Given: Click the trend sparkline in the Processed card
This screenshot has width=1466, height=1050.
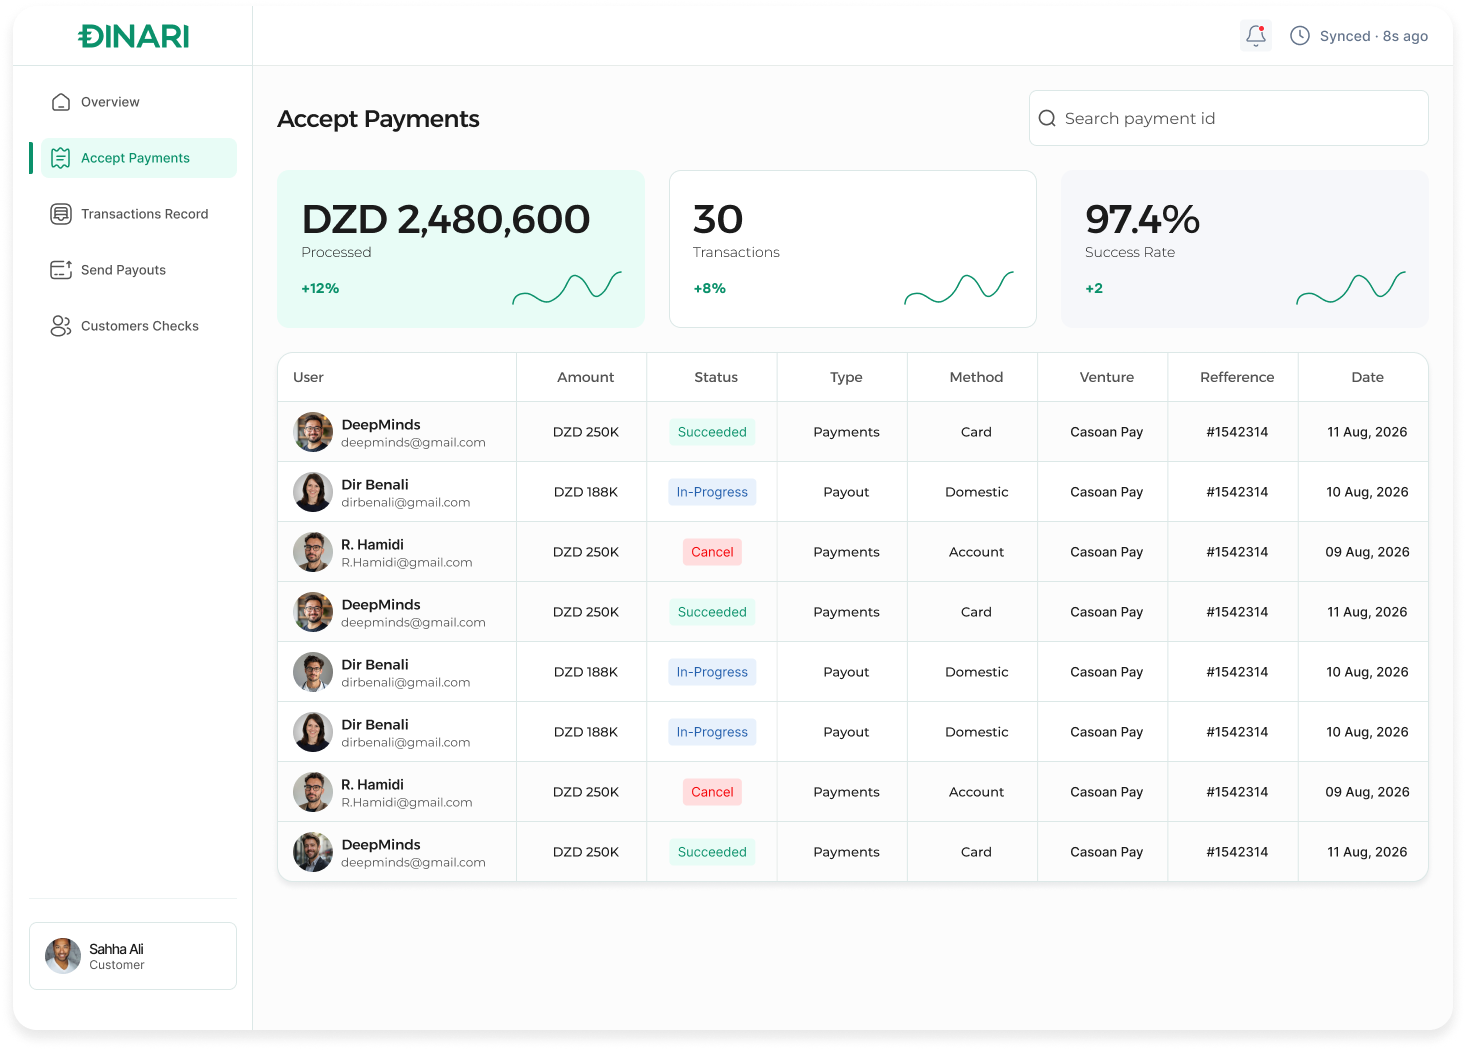Looking at the screenshot, I should pos(567,288).
